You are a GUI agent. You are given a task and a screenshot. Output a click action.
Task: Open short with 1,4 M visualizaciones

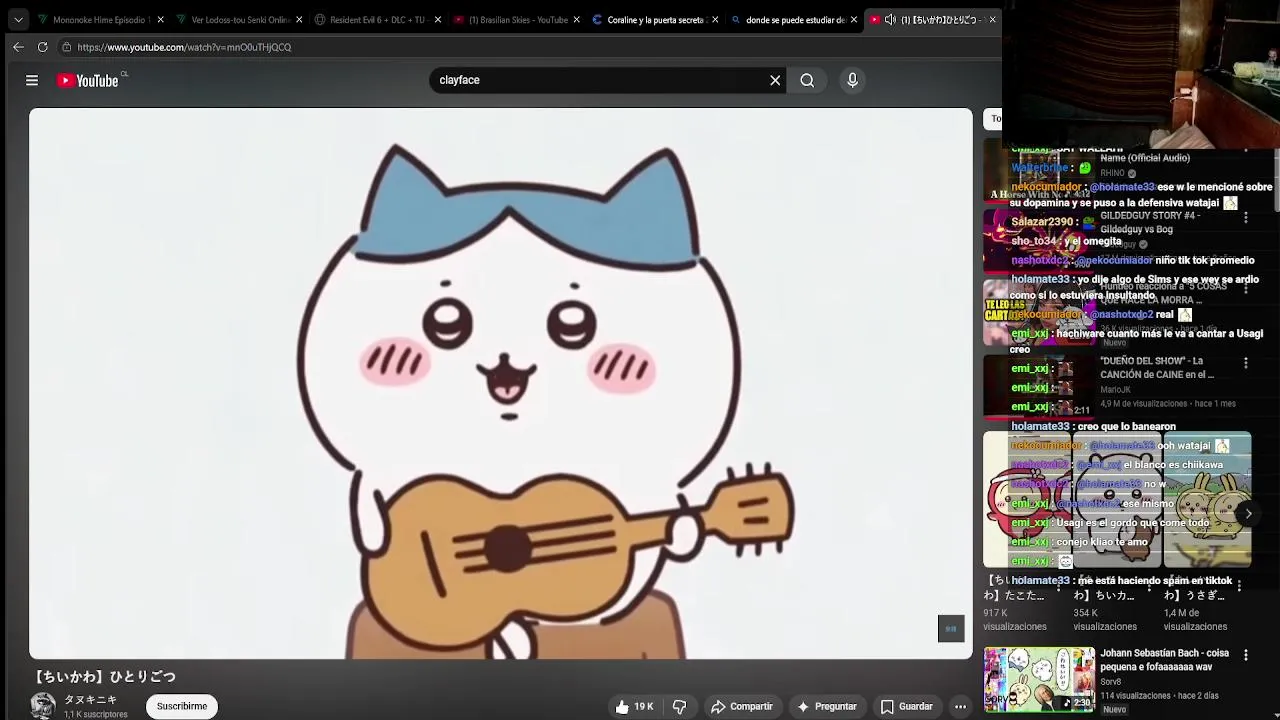[x=1207, y=500]
